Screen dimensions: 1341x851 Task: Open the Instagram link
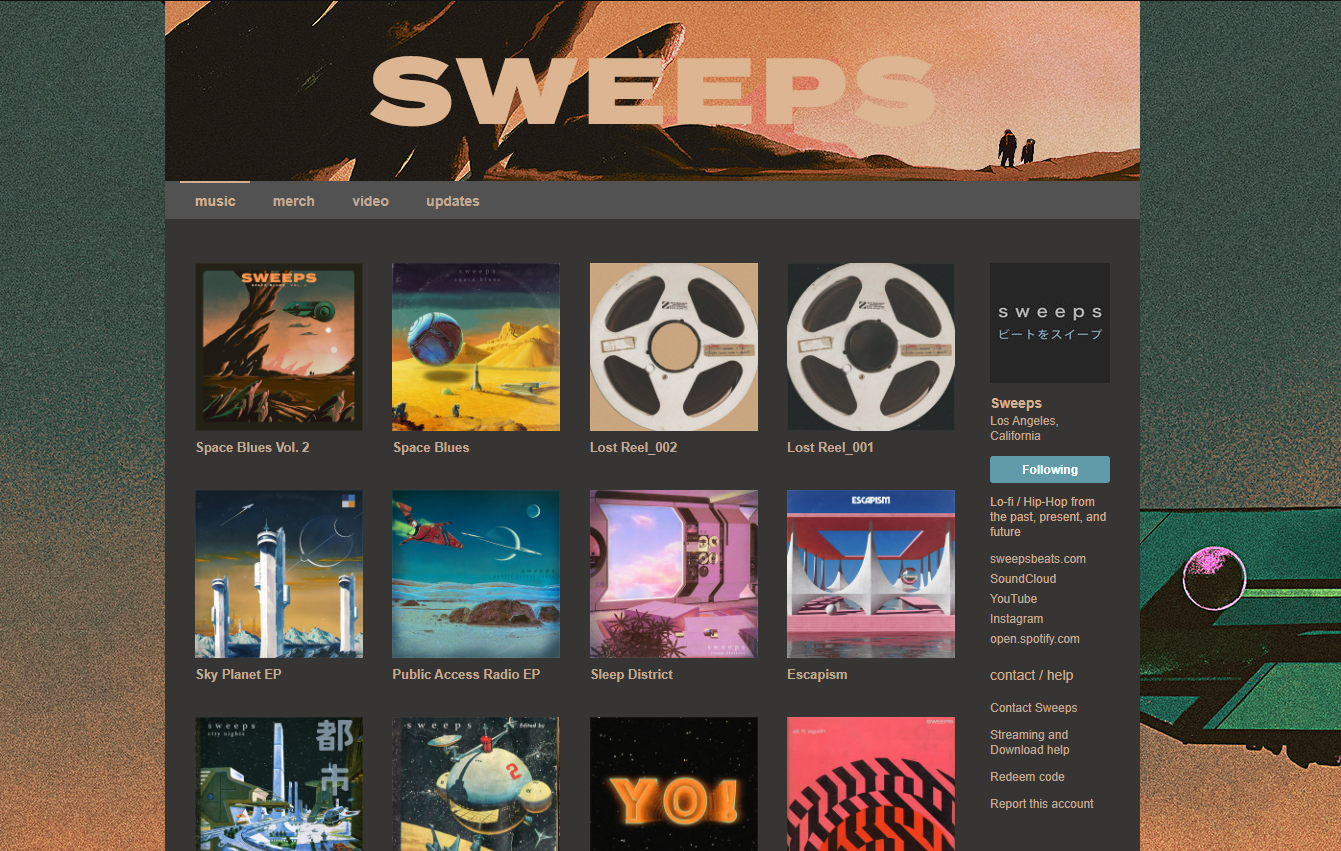point(1017,619)
